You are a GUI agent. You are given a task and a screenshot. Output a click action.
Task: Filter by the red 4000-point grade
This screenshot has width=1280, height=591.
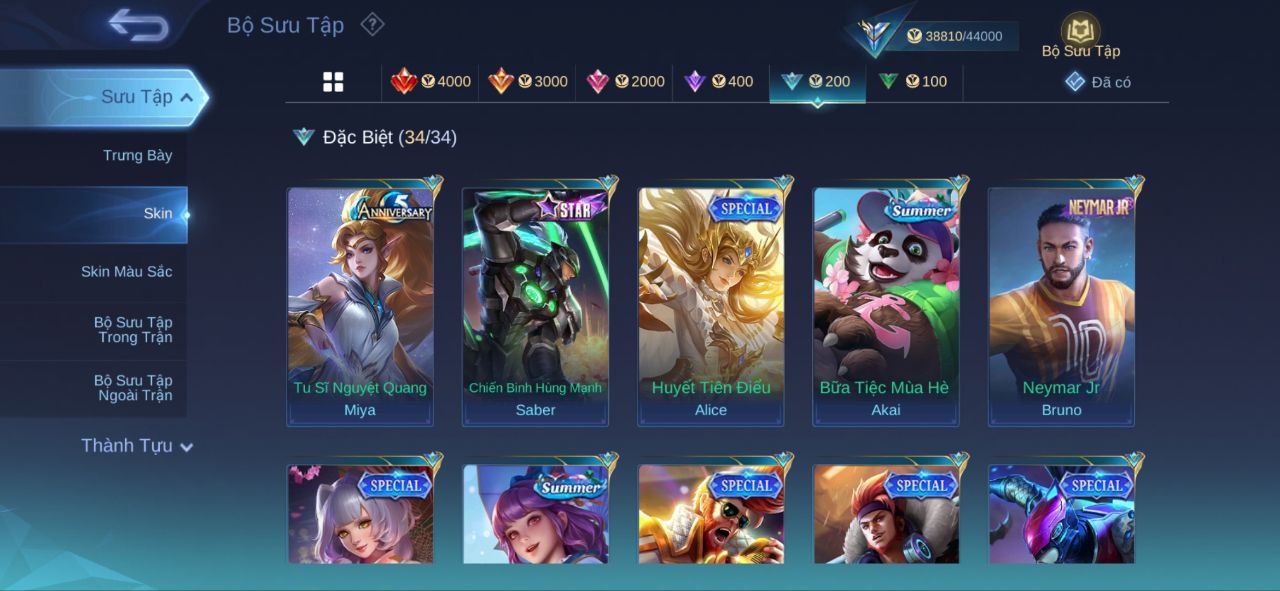(431, 82)
